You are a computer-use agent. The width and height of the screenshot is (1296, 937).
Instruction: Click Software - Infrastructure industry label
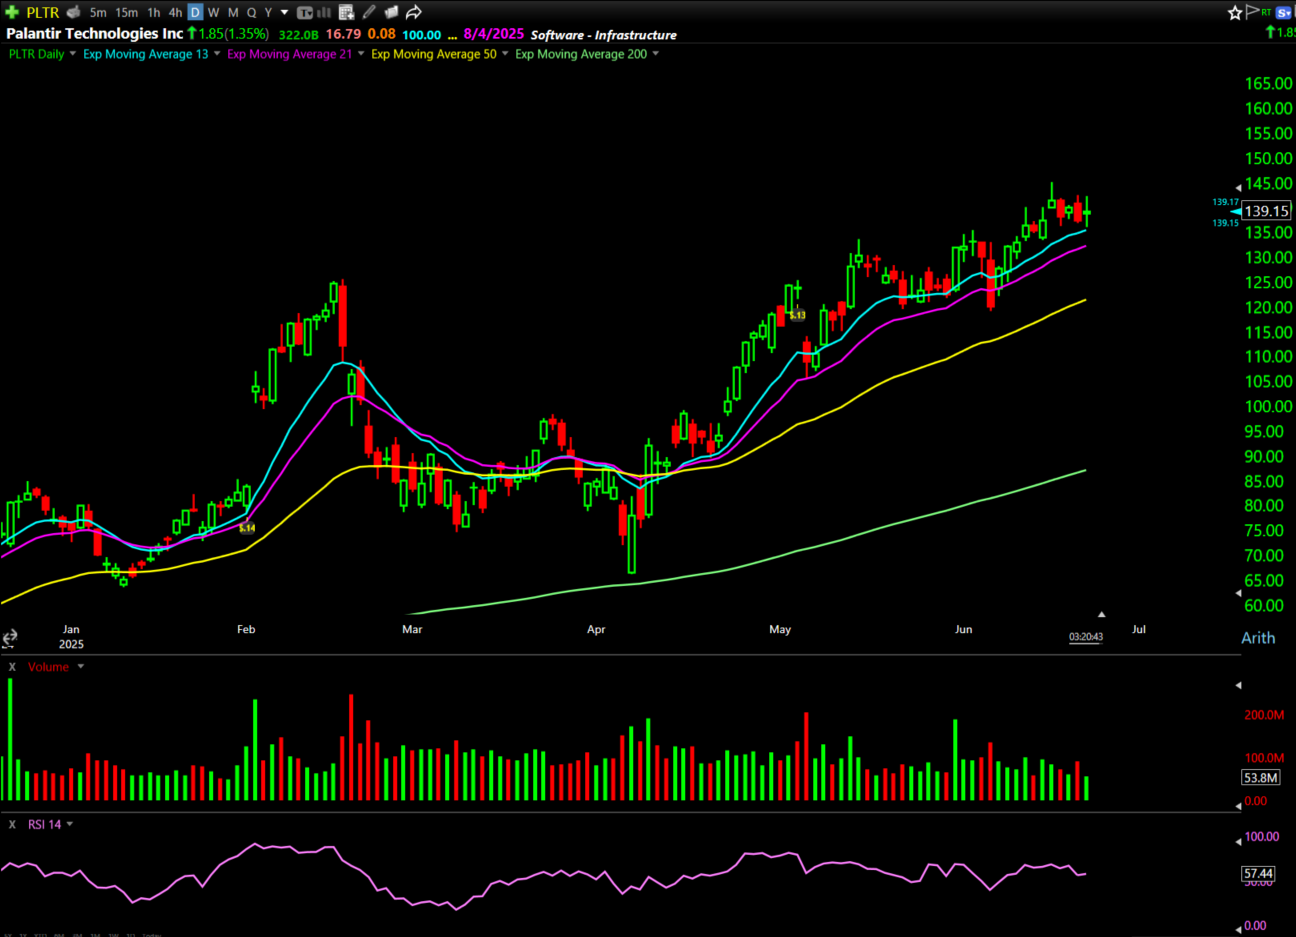tap(604, 34)
